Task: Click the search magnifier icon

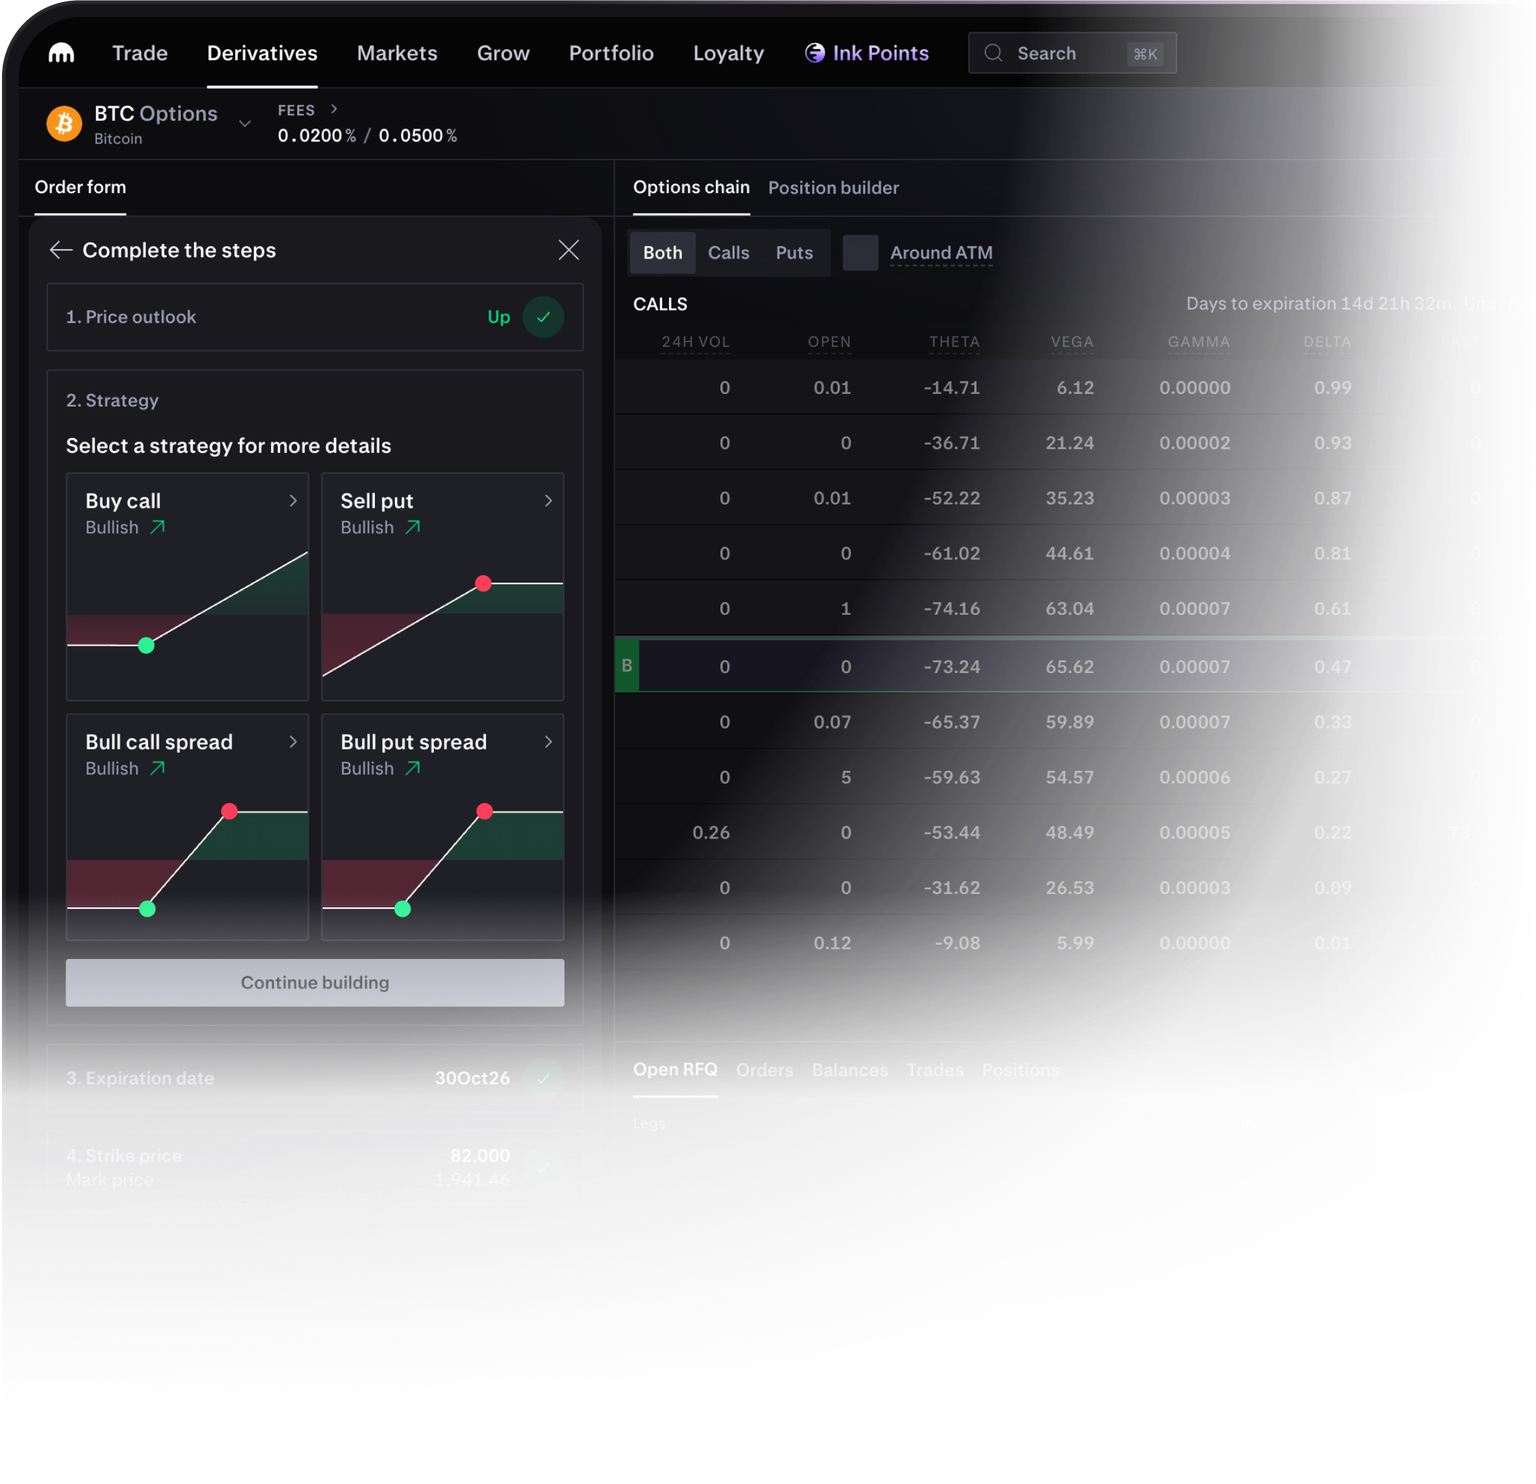Action: (x=993, y=53)
